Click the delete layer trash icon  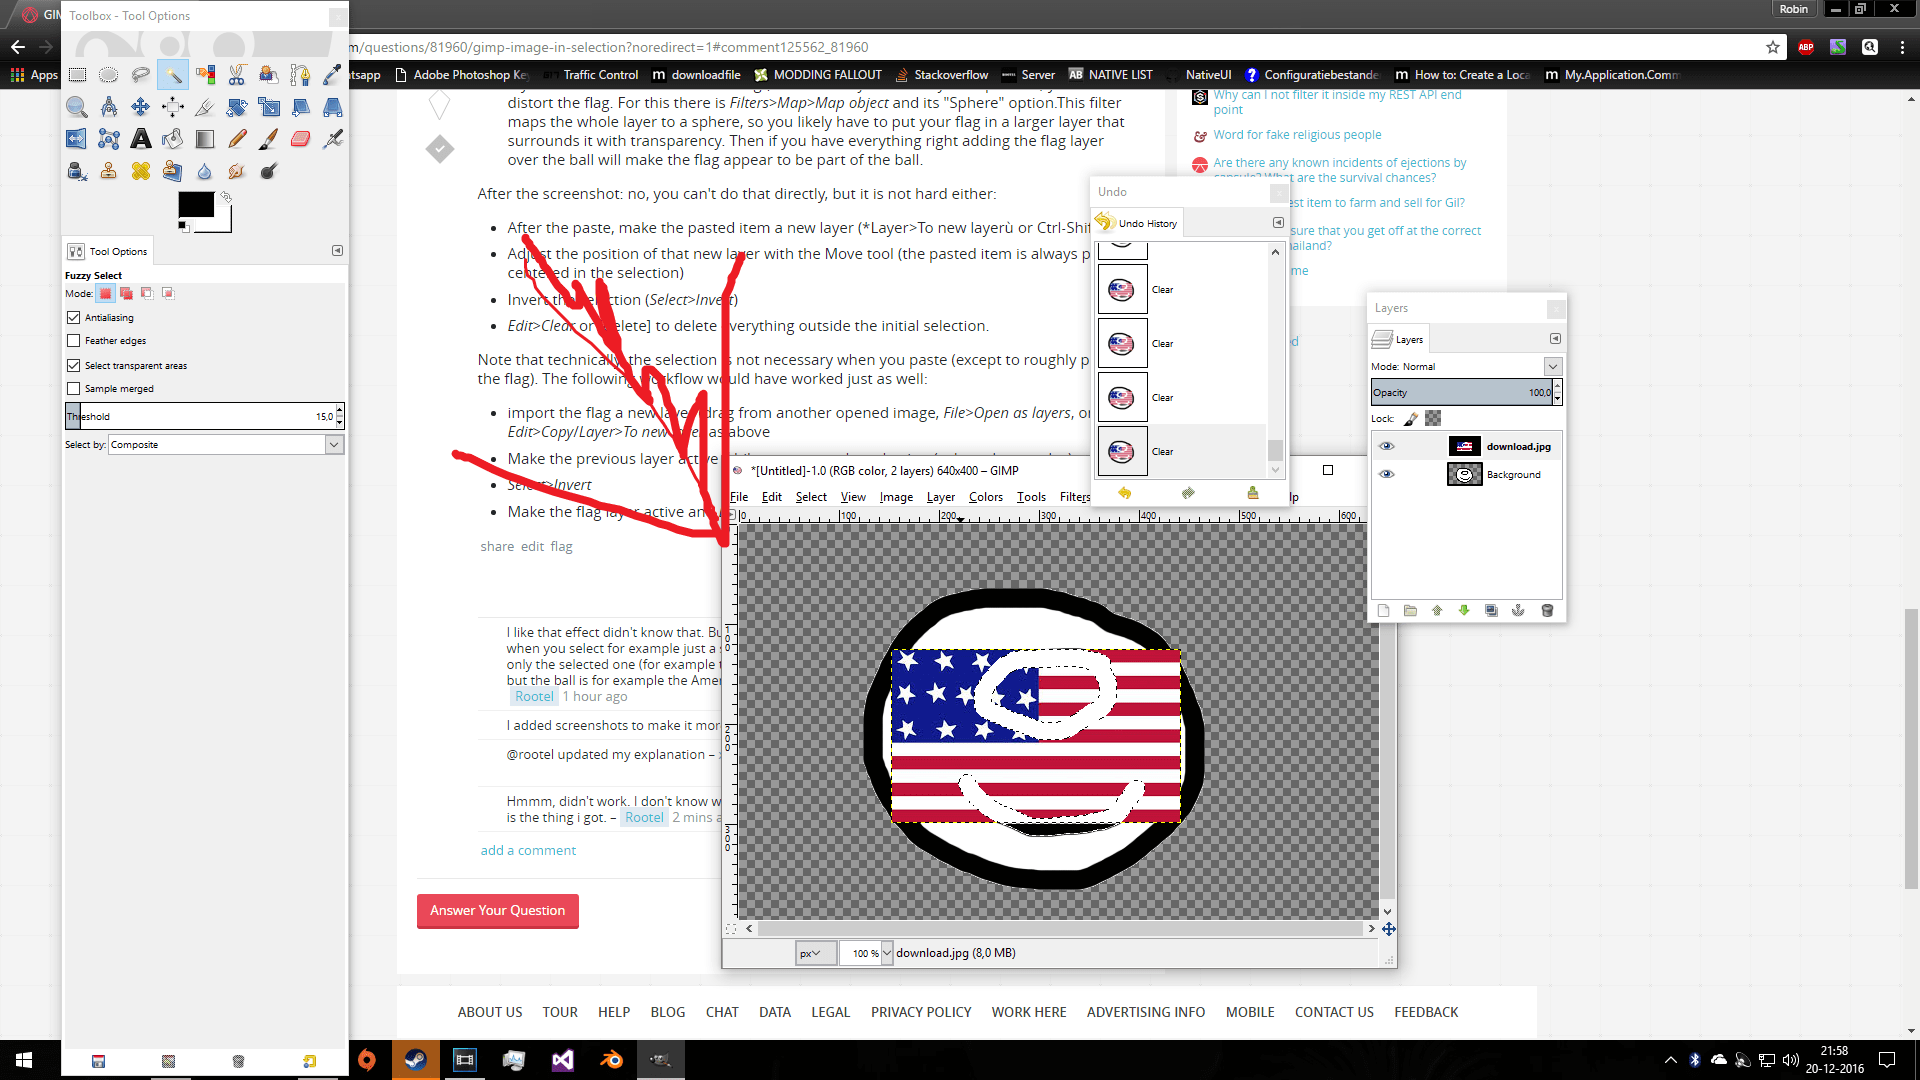[x=1547, y=610]
